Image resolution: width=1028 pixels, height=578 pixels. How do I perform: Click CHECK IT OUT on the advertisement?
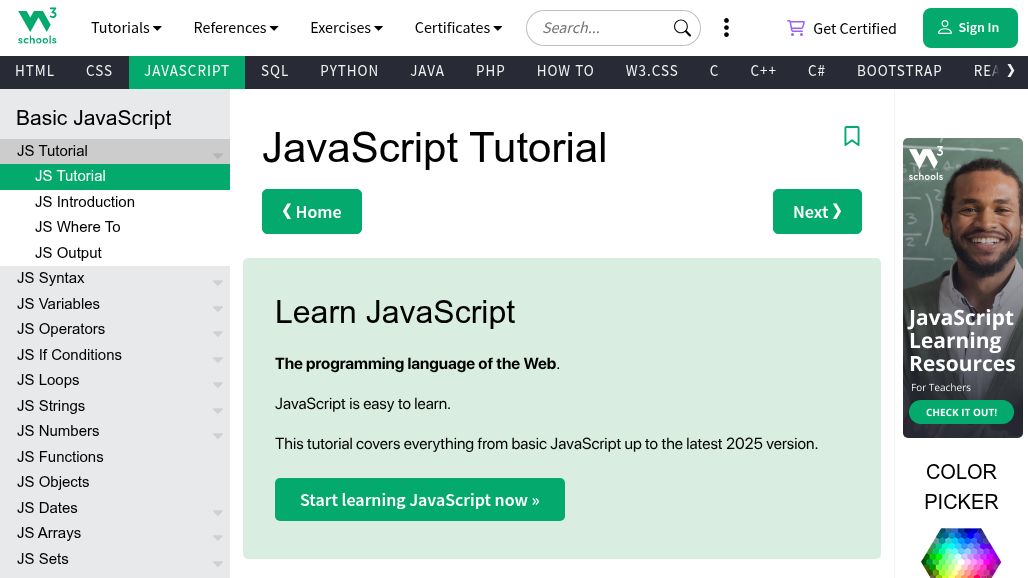960,412
